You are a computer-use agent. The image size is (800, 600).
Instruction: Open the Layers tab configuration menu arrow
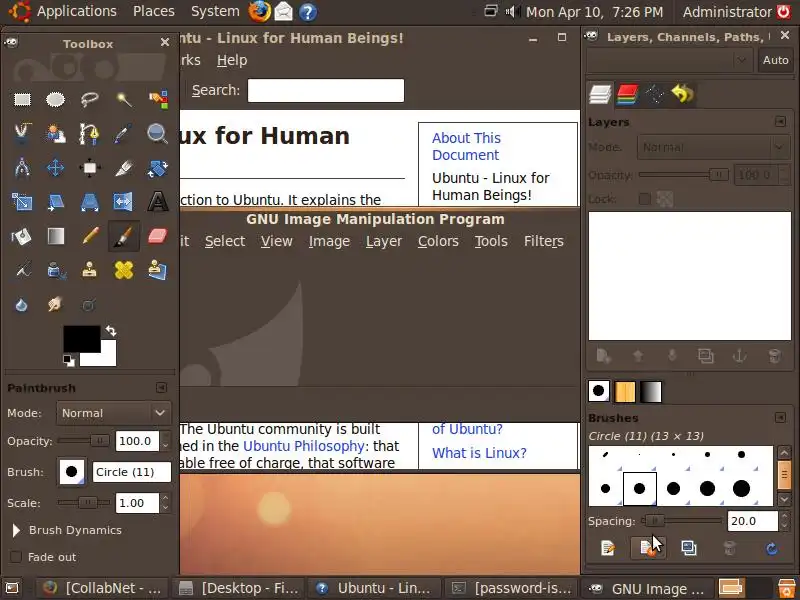pyautogui.click(x=780, y=121)
